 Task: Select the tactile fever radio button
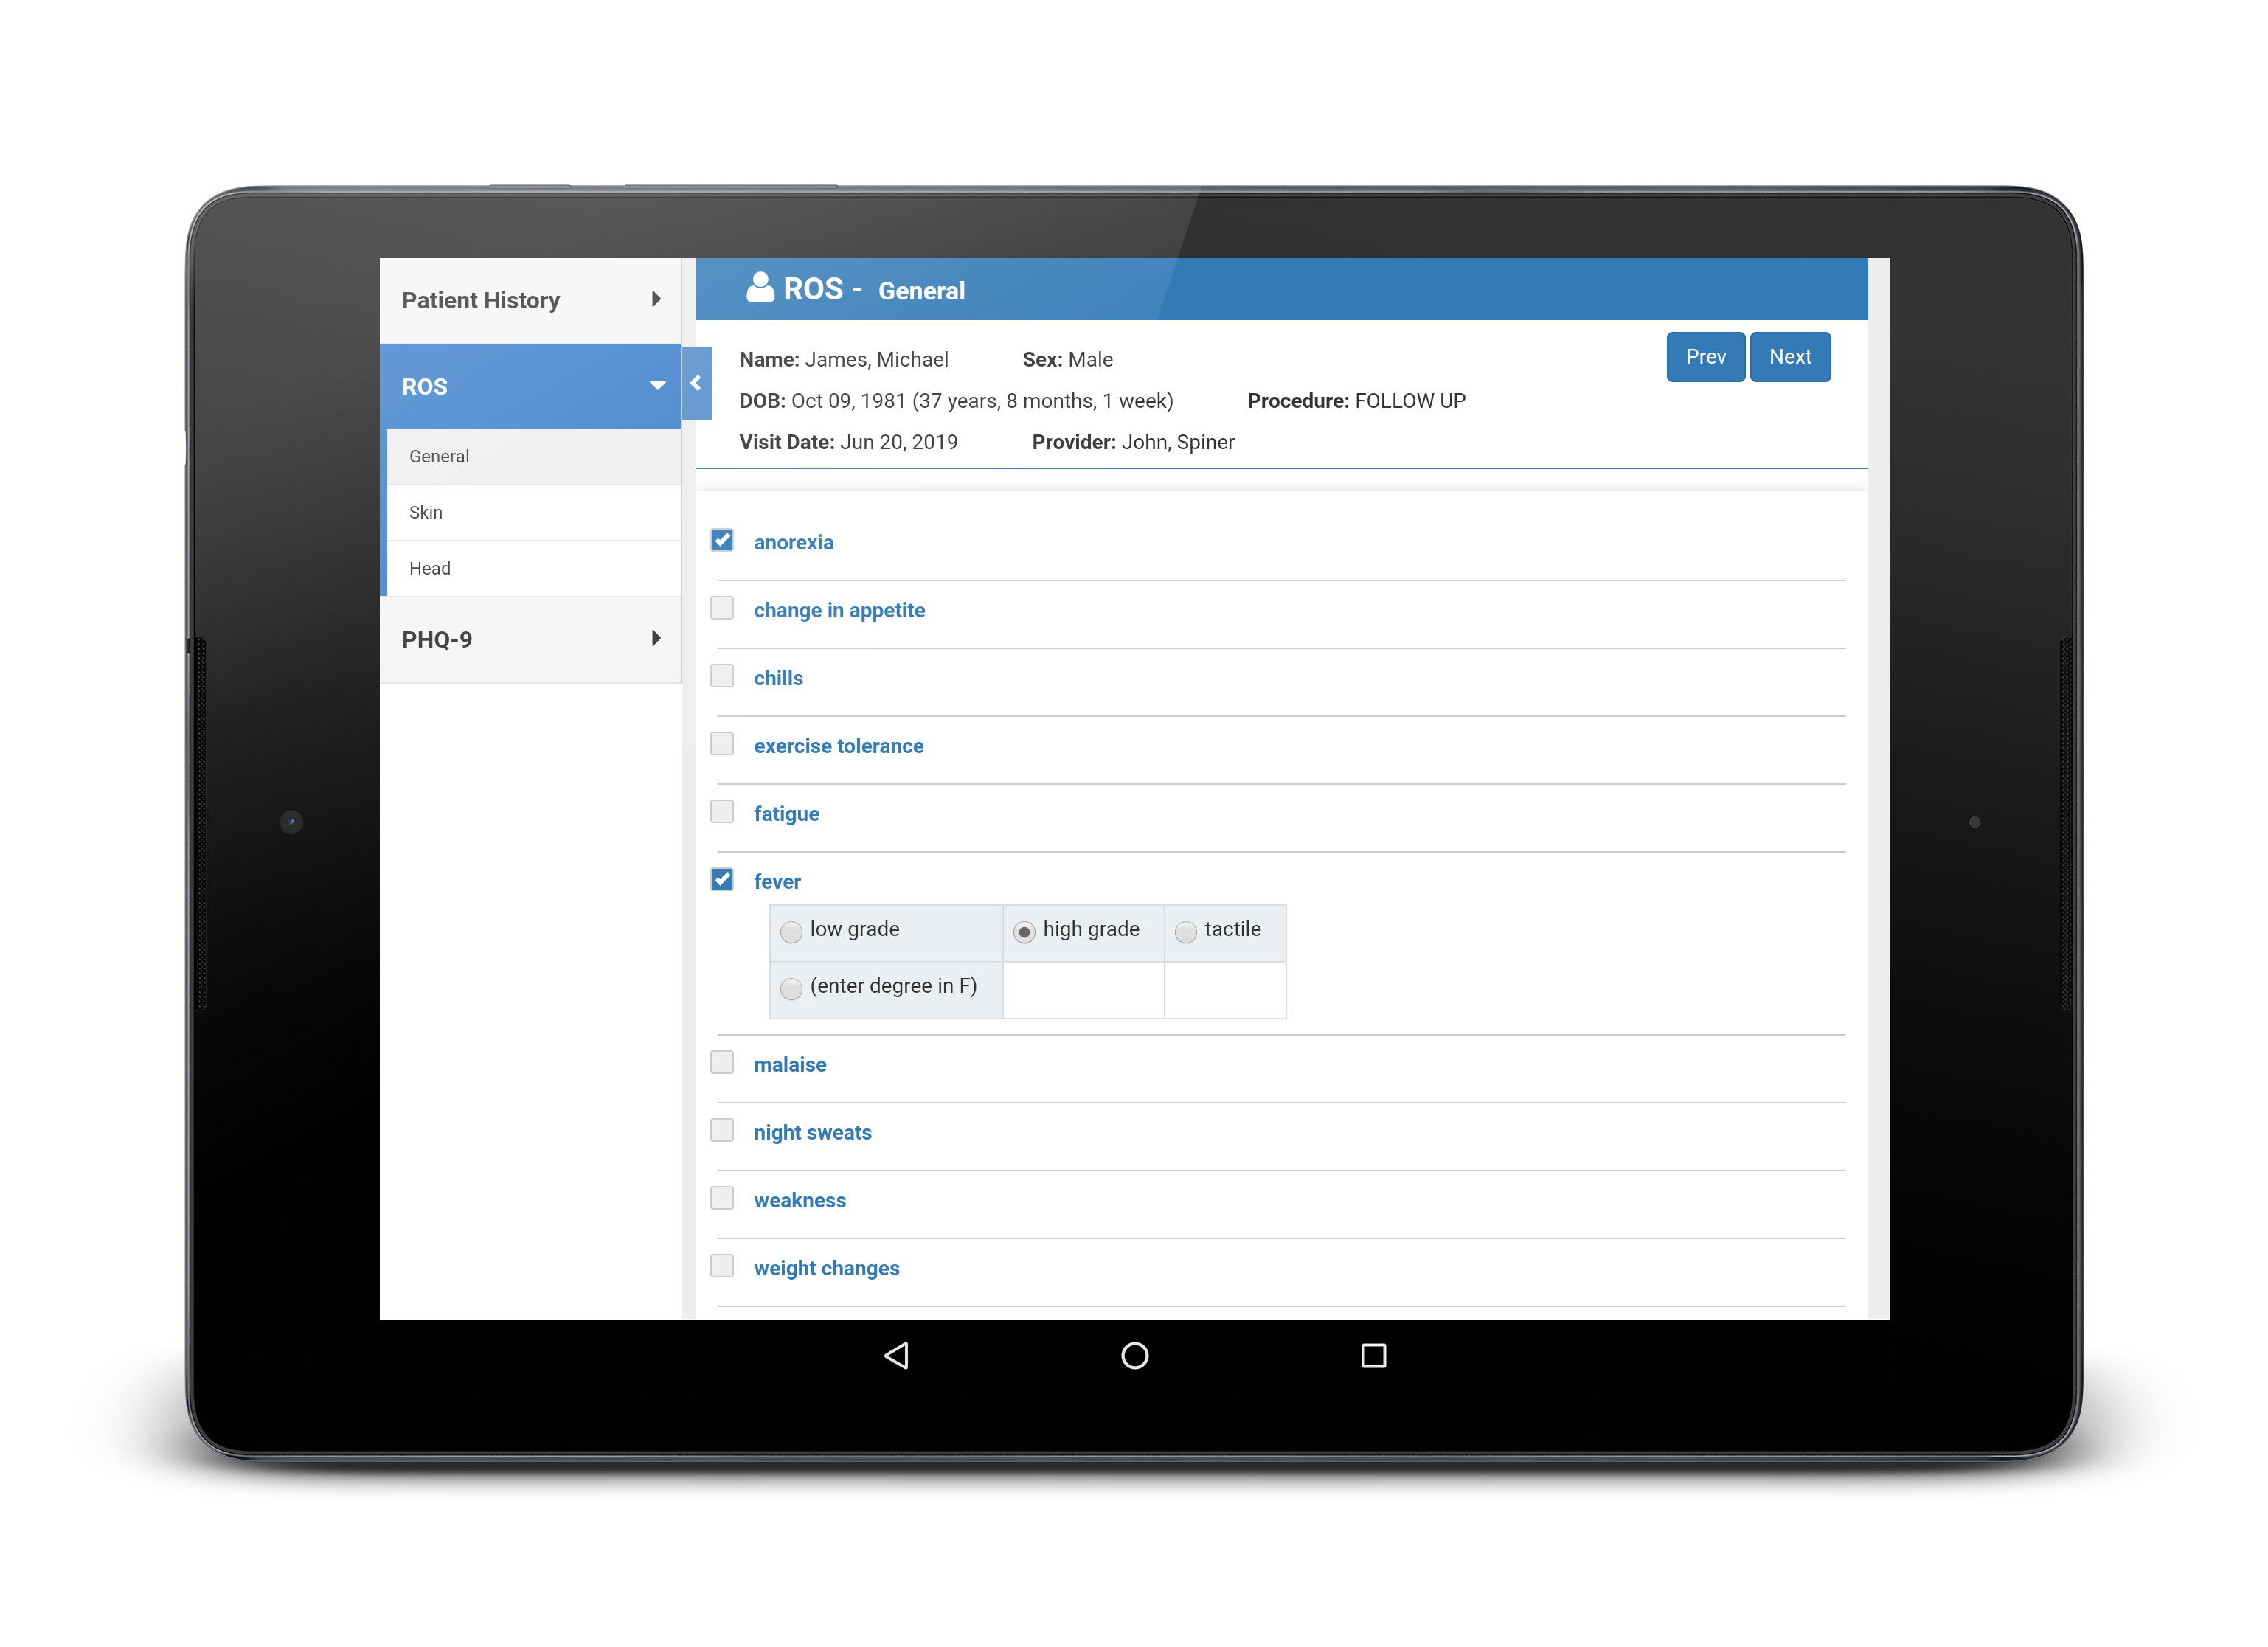1182,930
